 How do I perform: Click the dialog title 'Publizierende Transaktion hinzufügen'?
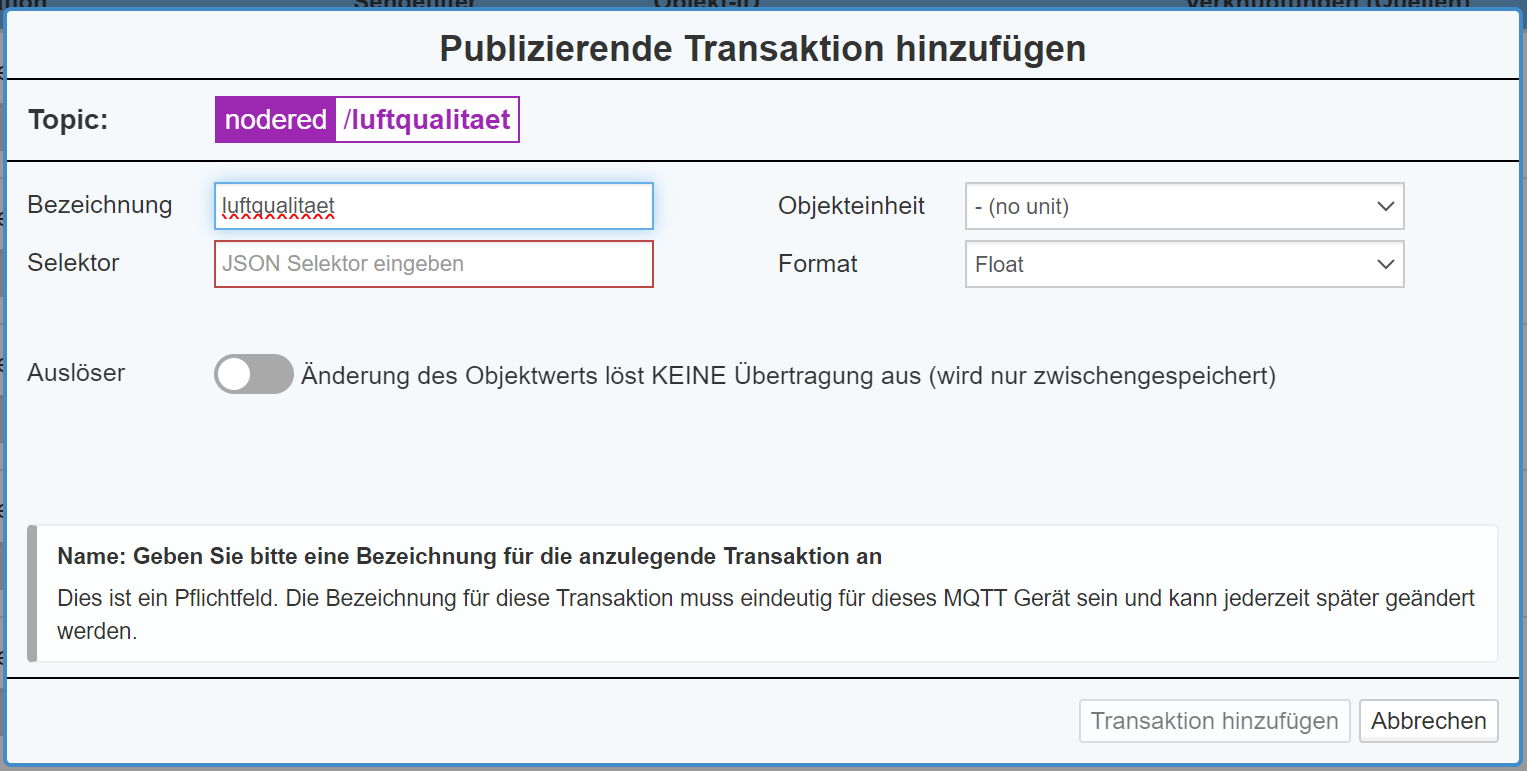763,48
